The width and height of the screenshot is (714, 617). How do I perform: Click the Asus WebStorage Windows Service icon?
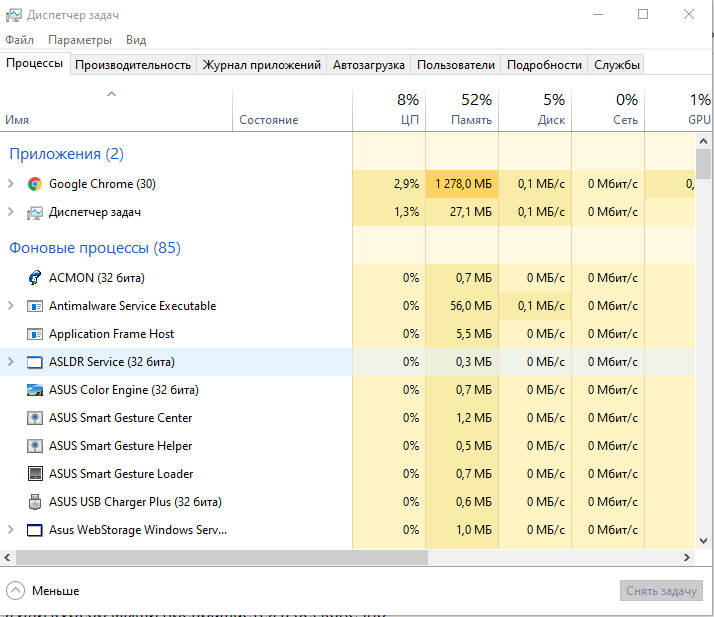point(35,530)
